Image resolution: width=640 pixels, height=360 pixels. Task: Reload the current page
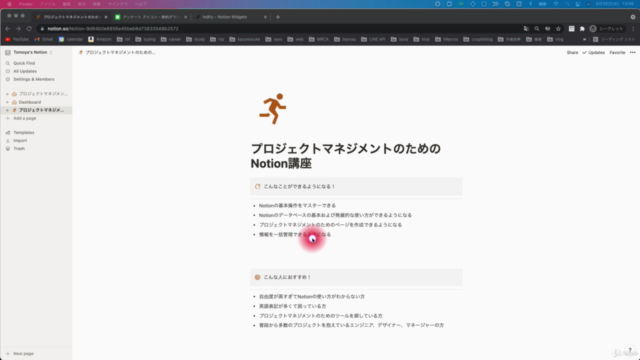29,29
